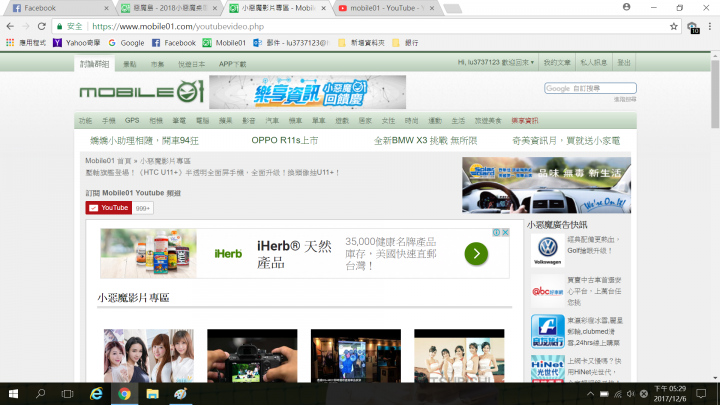Viewport: 720px width, 405px height.
Task: Close the Facebook browser tab
Action: [x=107, y=8]
